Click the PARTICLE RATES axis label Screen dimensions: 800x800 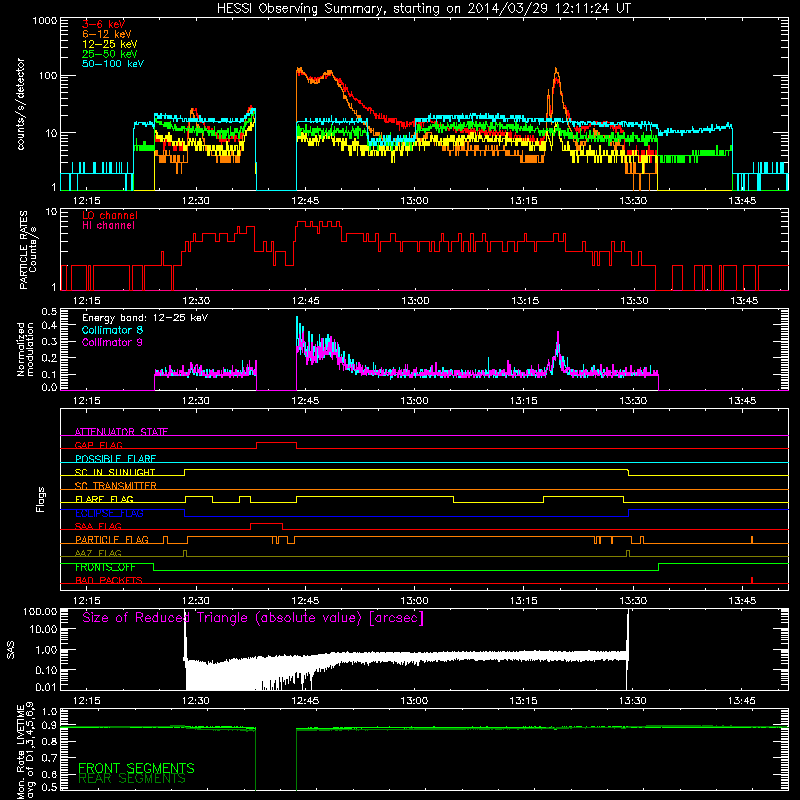[28, 250]
